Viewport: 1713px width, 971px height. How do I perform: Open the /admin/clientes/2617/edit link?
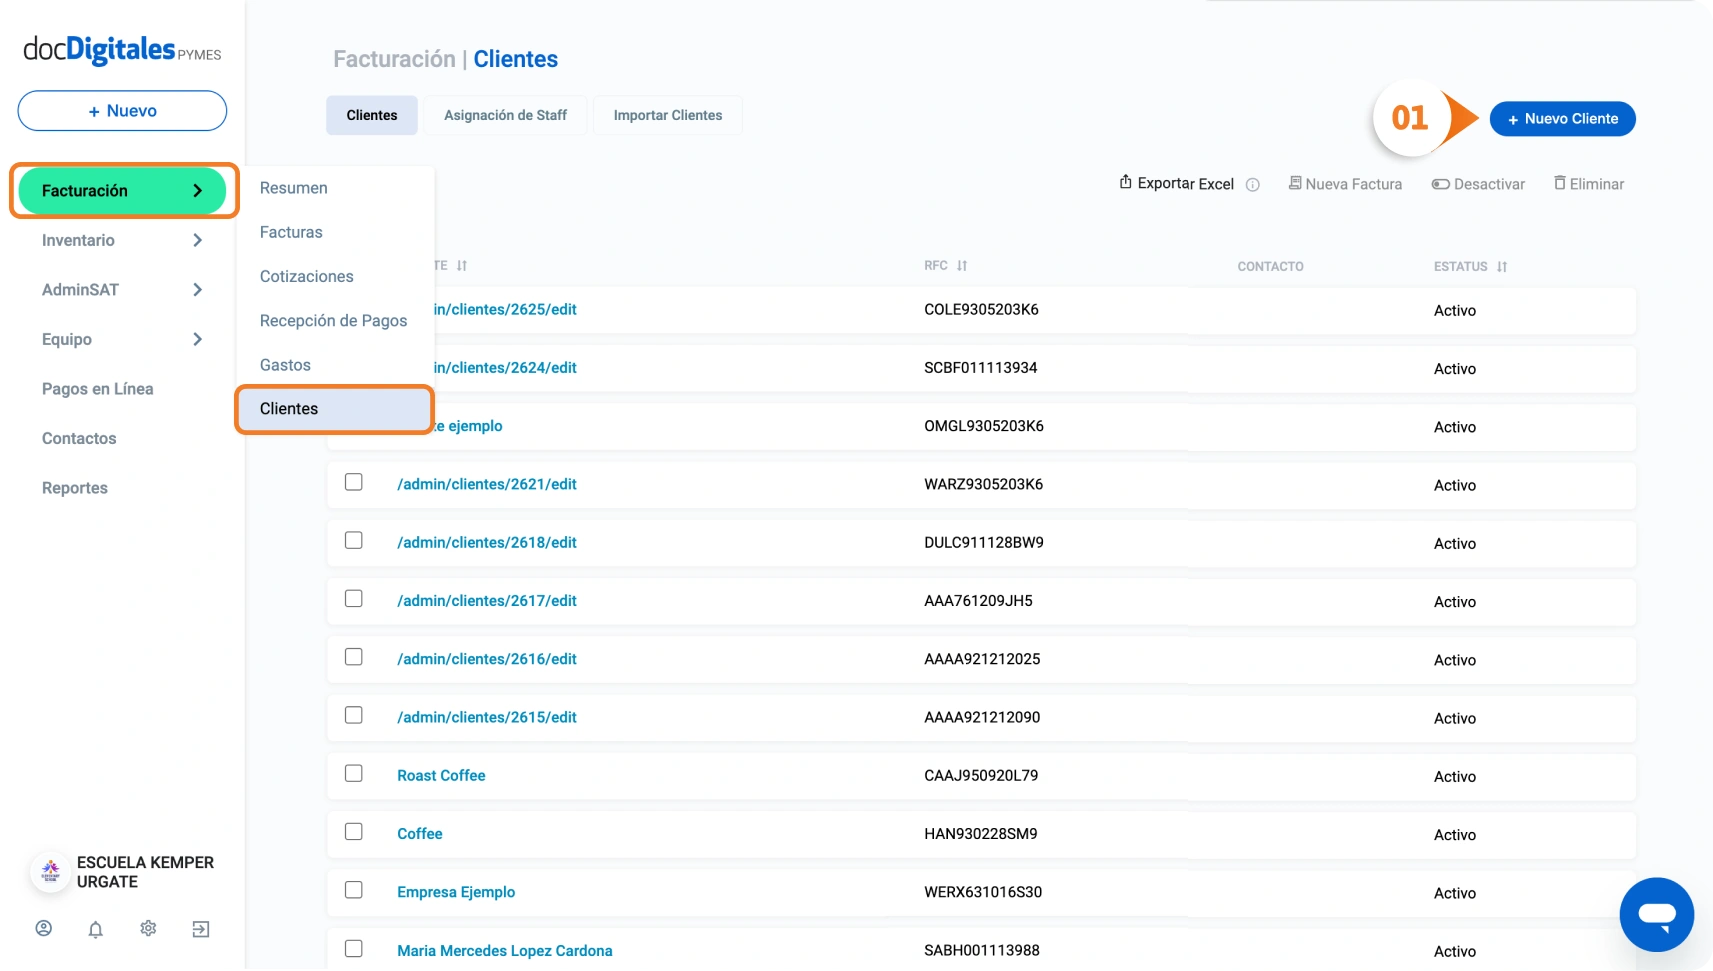[487, 601]
